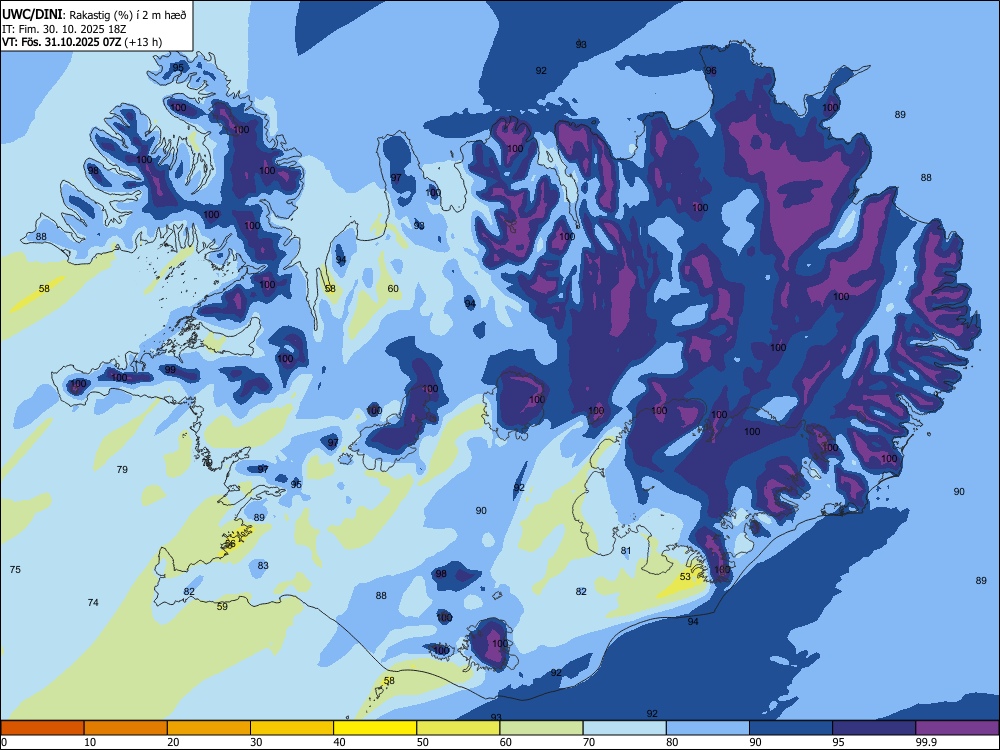Pick the amber 30–40 legend swatch
Screen dimensions: 1000x750
[x=292, y=728]
